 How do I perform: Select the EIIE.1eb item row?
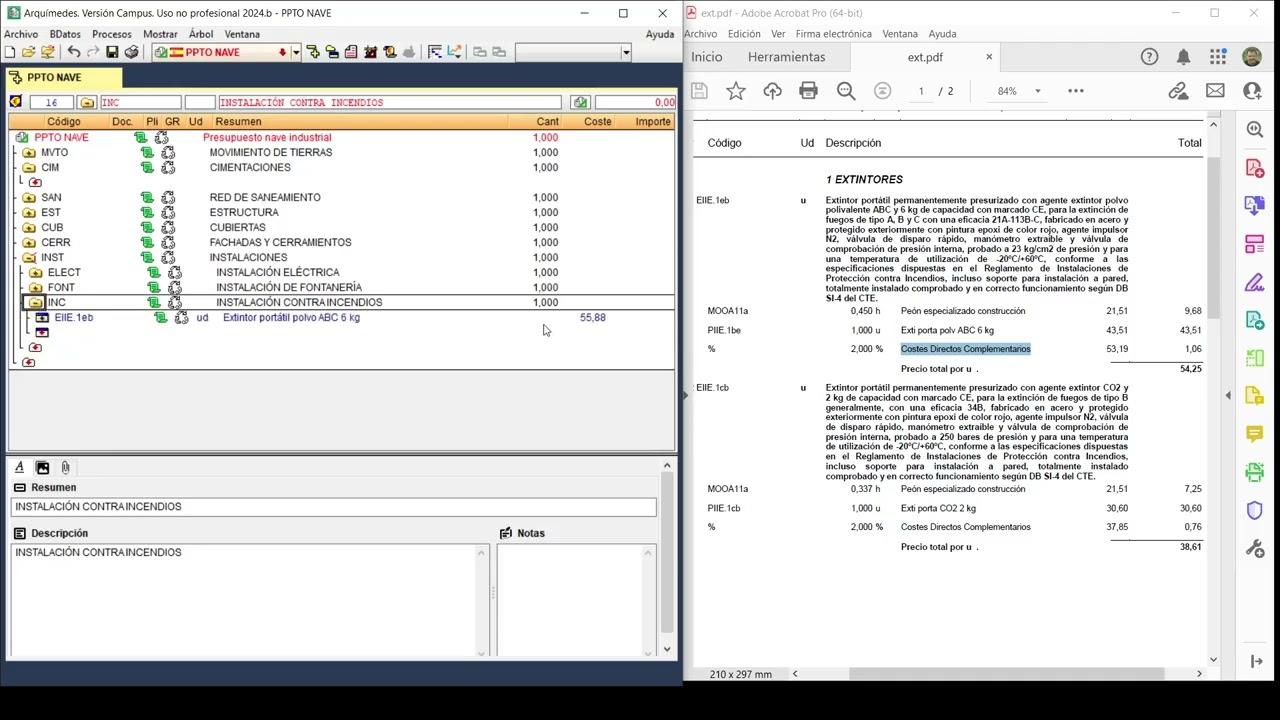tap(341, 317)
